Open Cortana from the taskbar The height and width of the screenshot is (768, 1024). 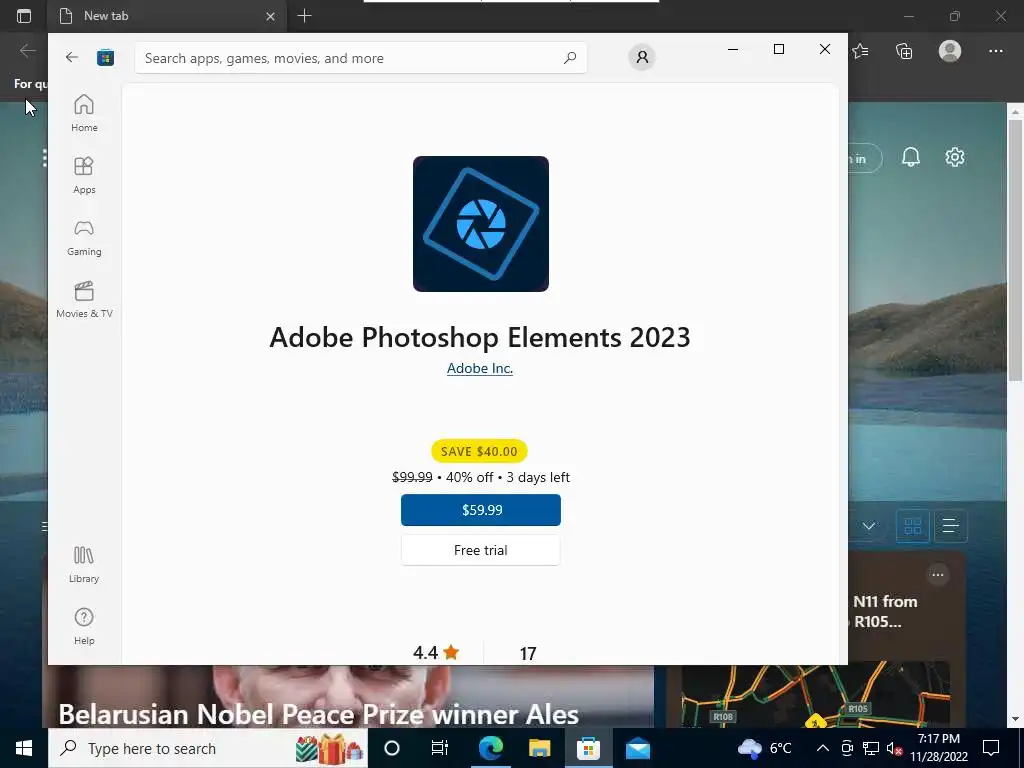[392, 748]
